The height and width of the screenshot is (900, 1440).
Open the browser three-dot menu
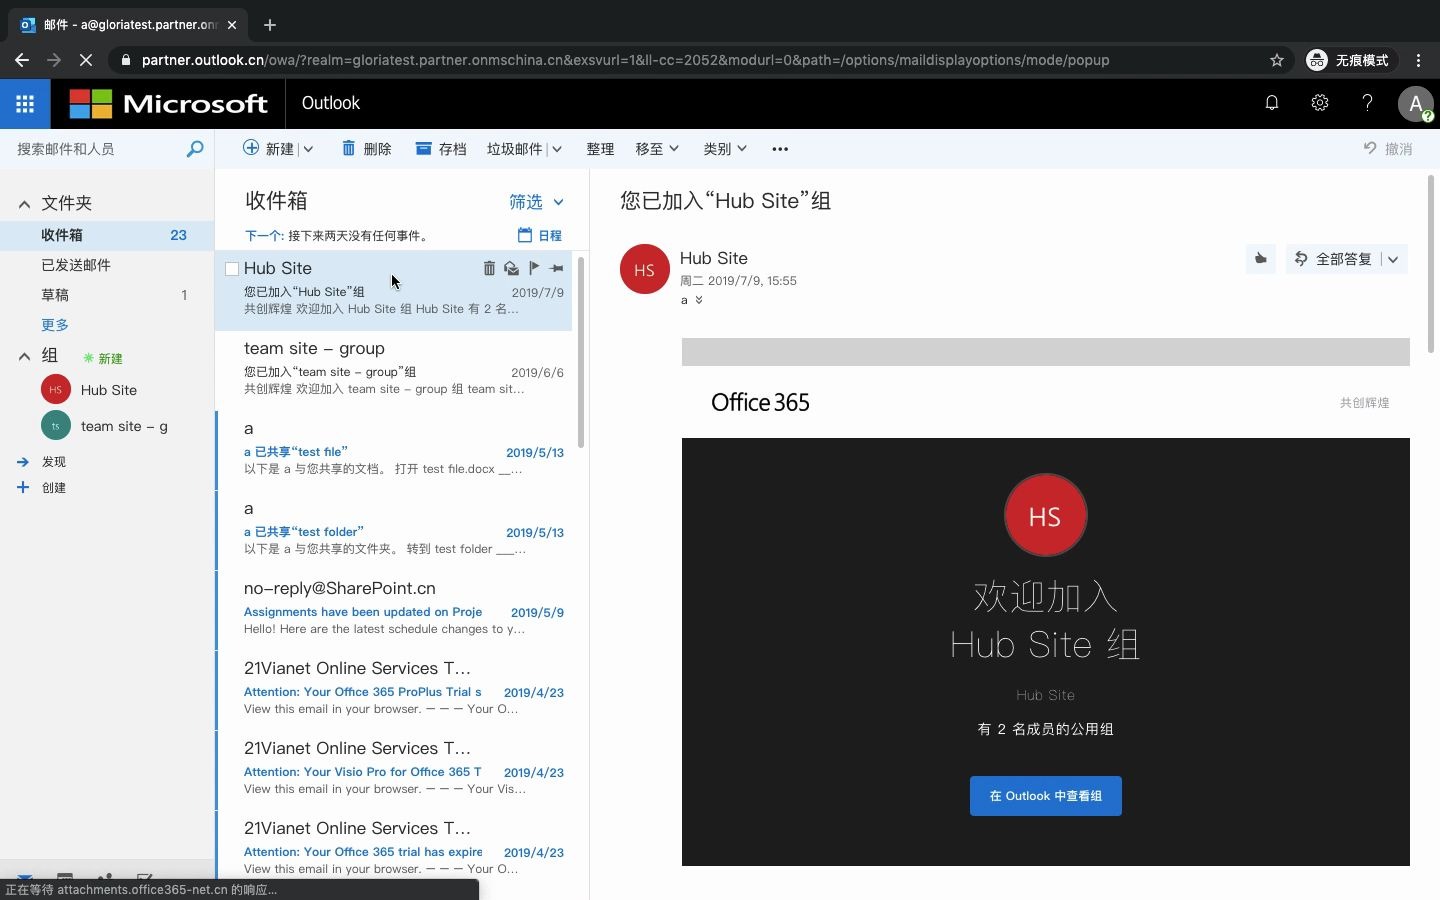tap(1418, 60)
